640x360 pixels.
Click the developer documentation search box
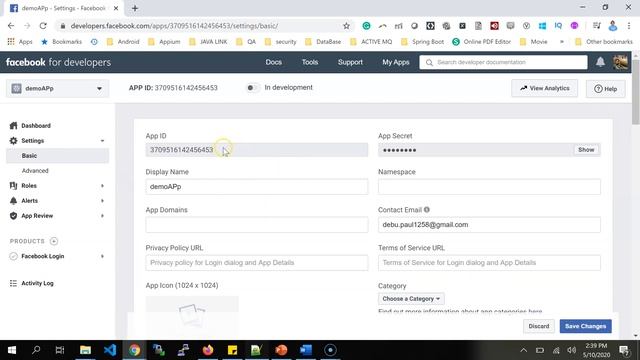[503, 62]
